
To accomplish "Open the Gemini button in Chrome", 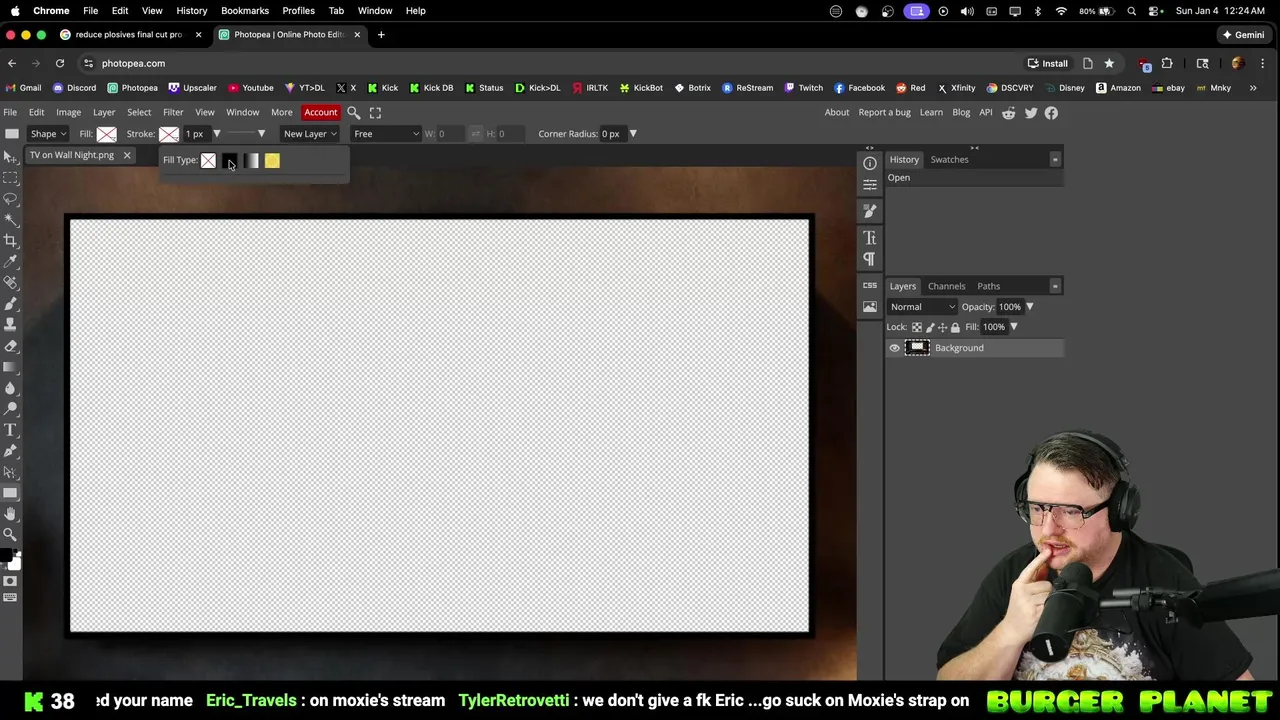I will tap(1243, 35).
